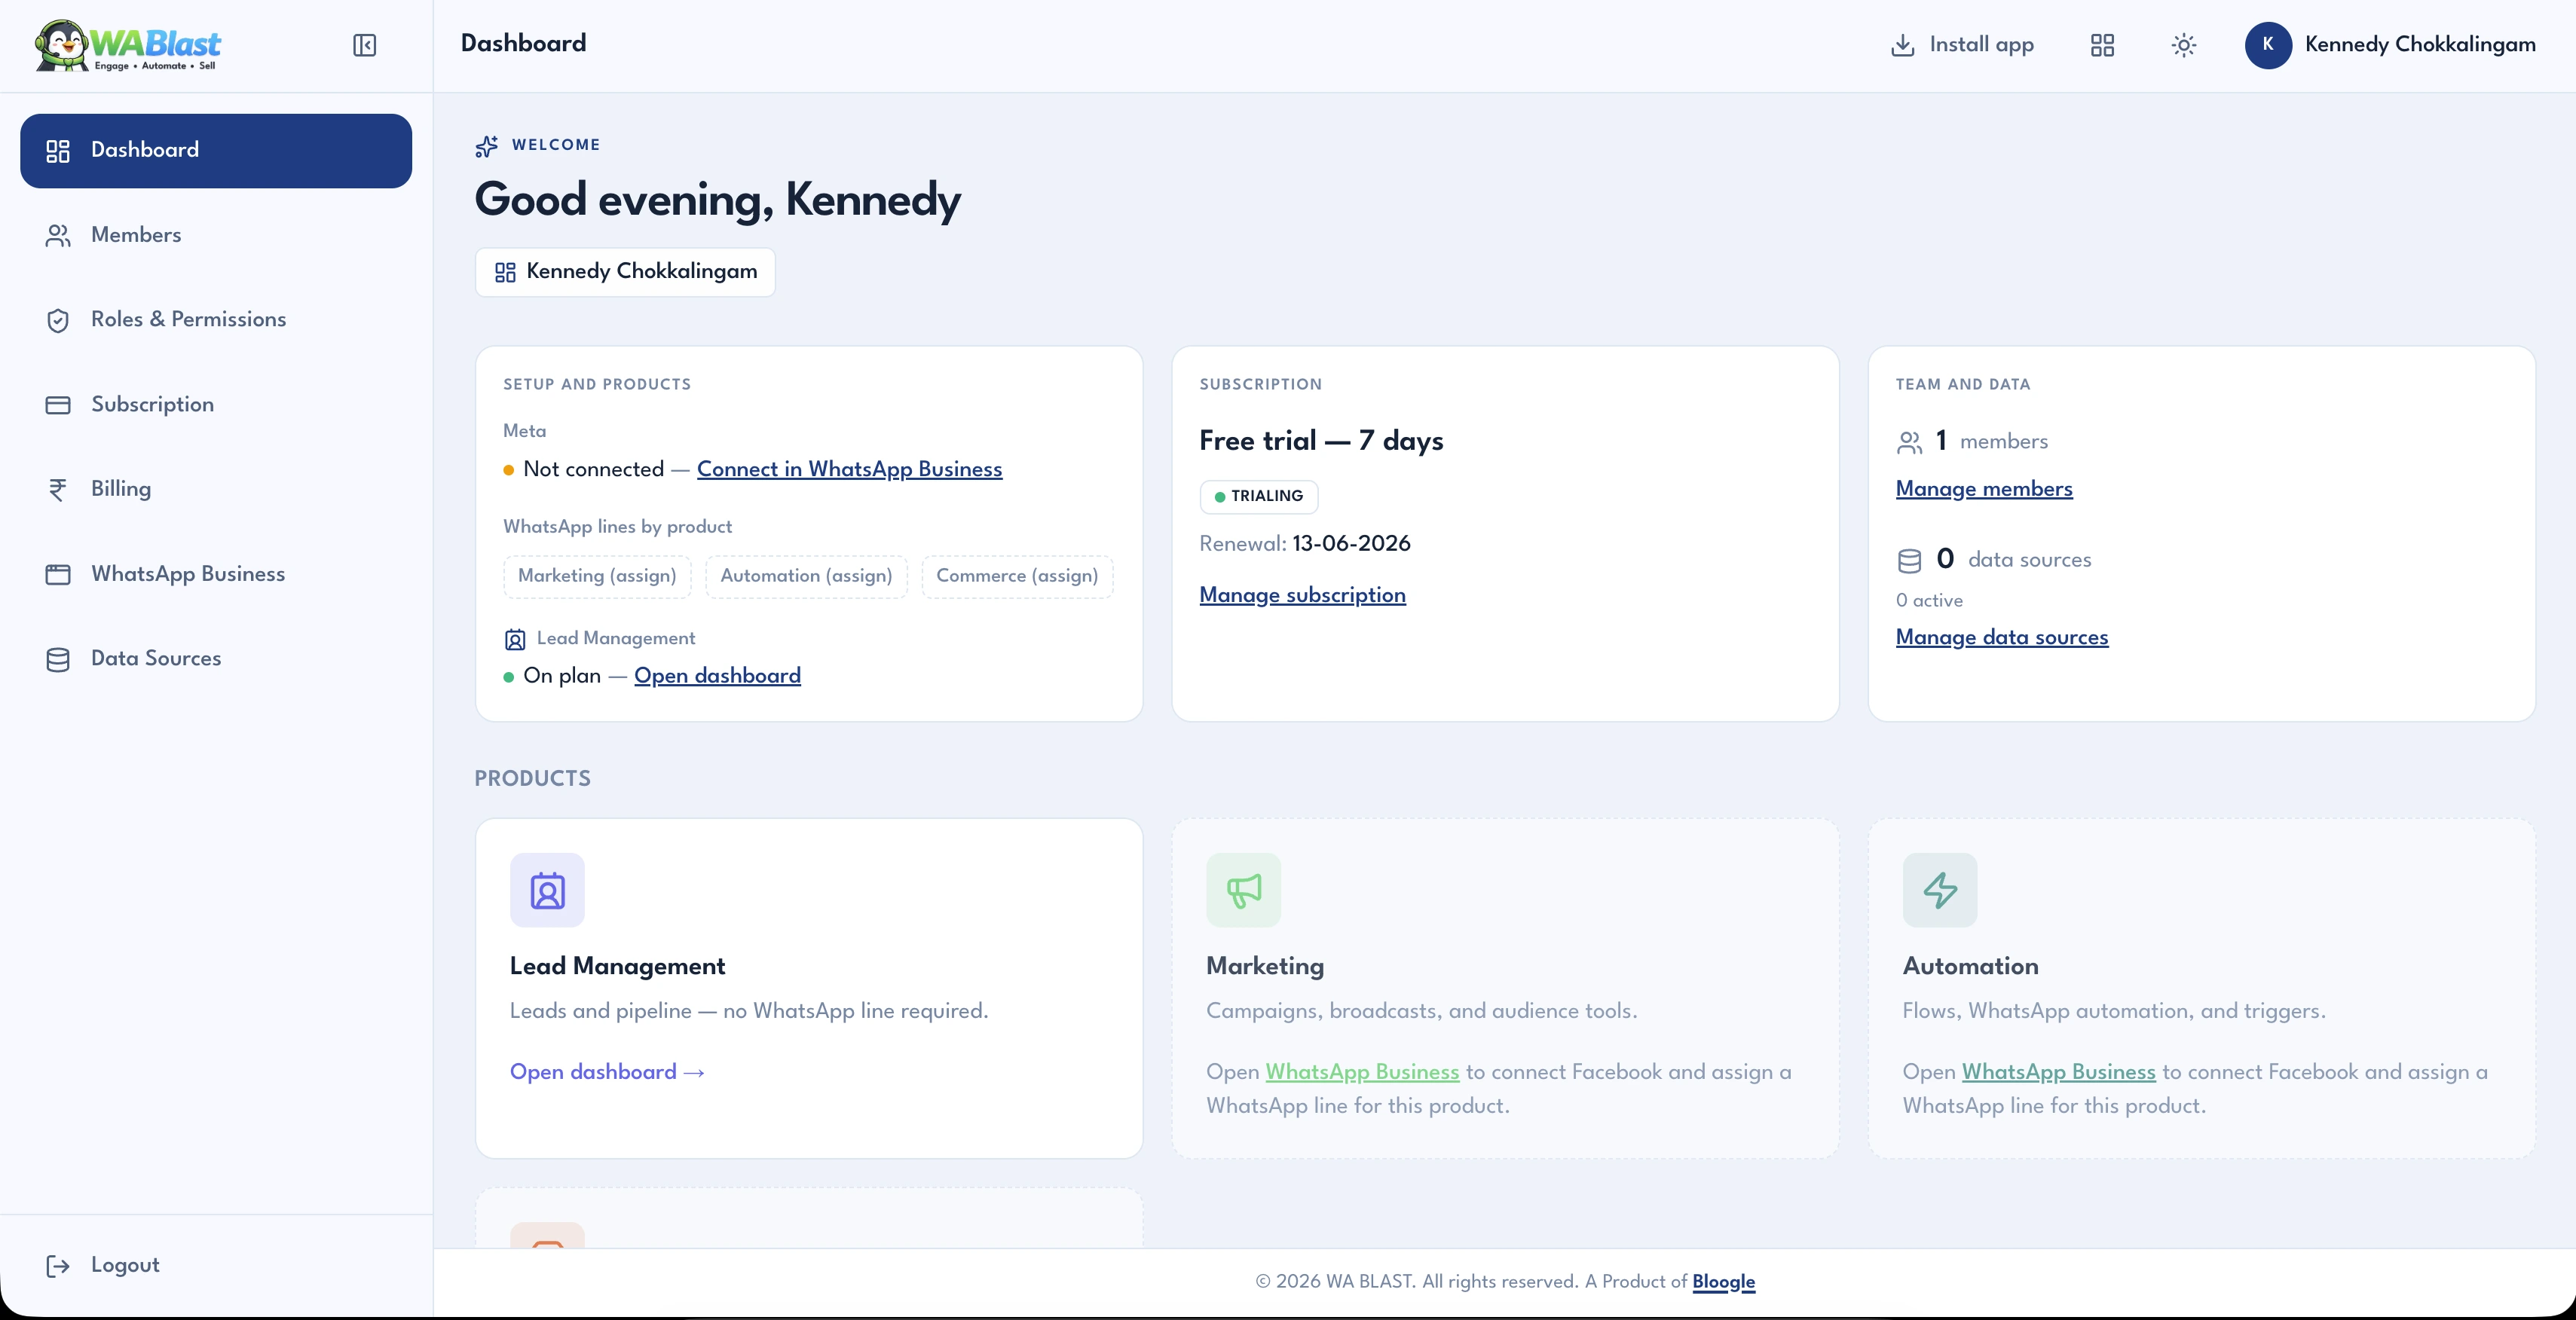Click the TRIALING status badge
Image resolution: width=2576 pixels, height=1320 pixels.
[x=1258, y=497]
